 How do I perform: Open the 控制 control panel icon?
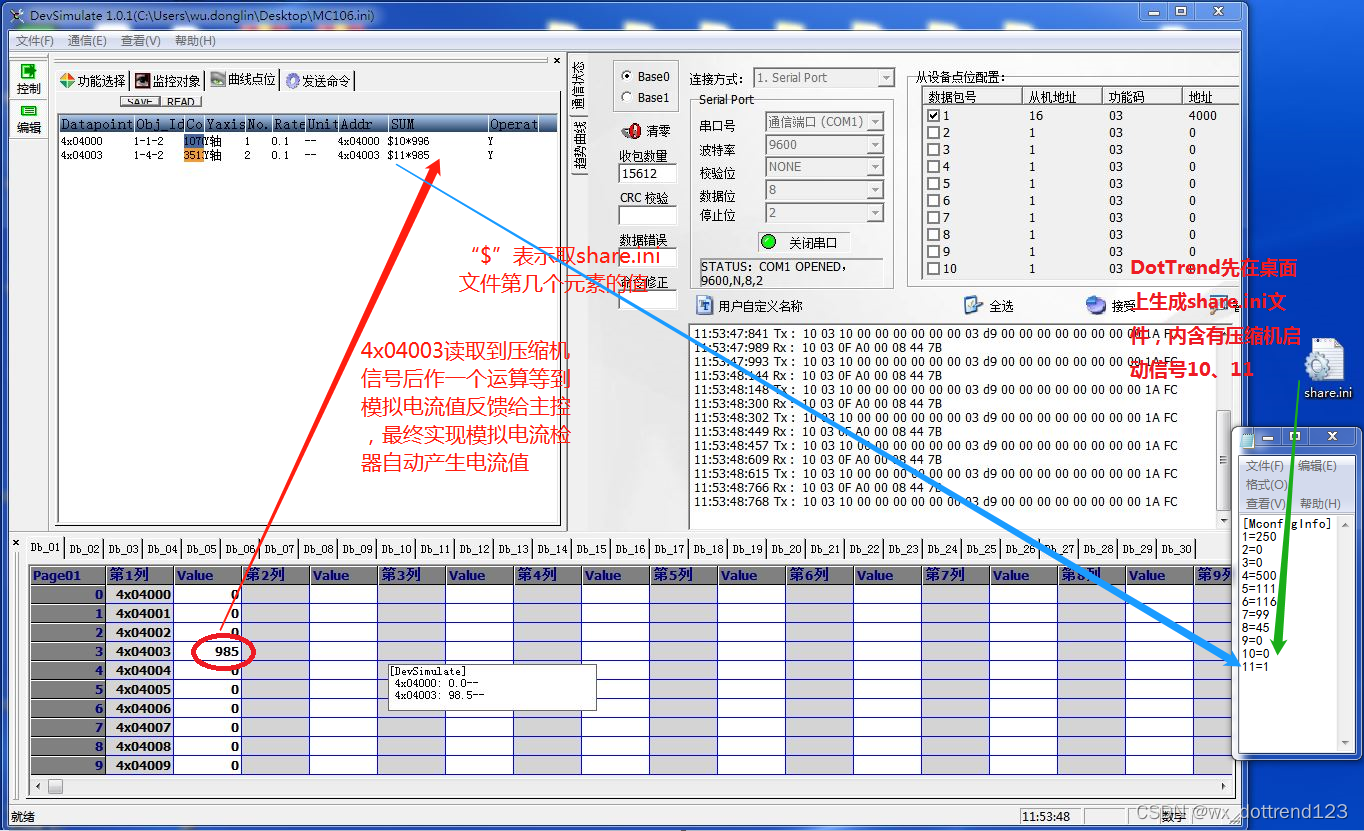tap(28, 71)
